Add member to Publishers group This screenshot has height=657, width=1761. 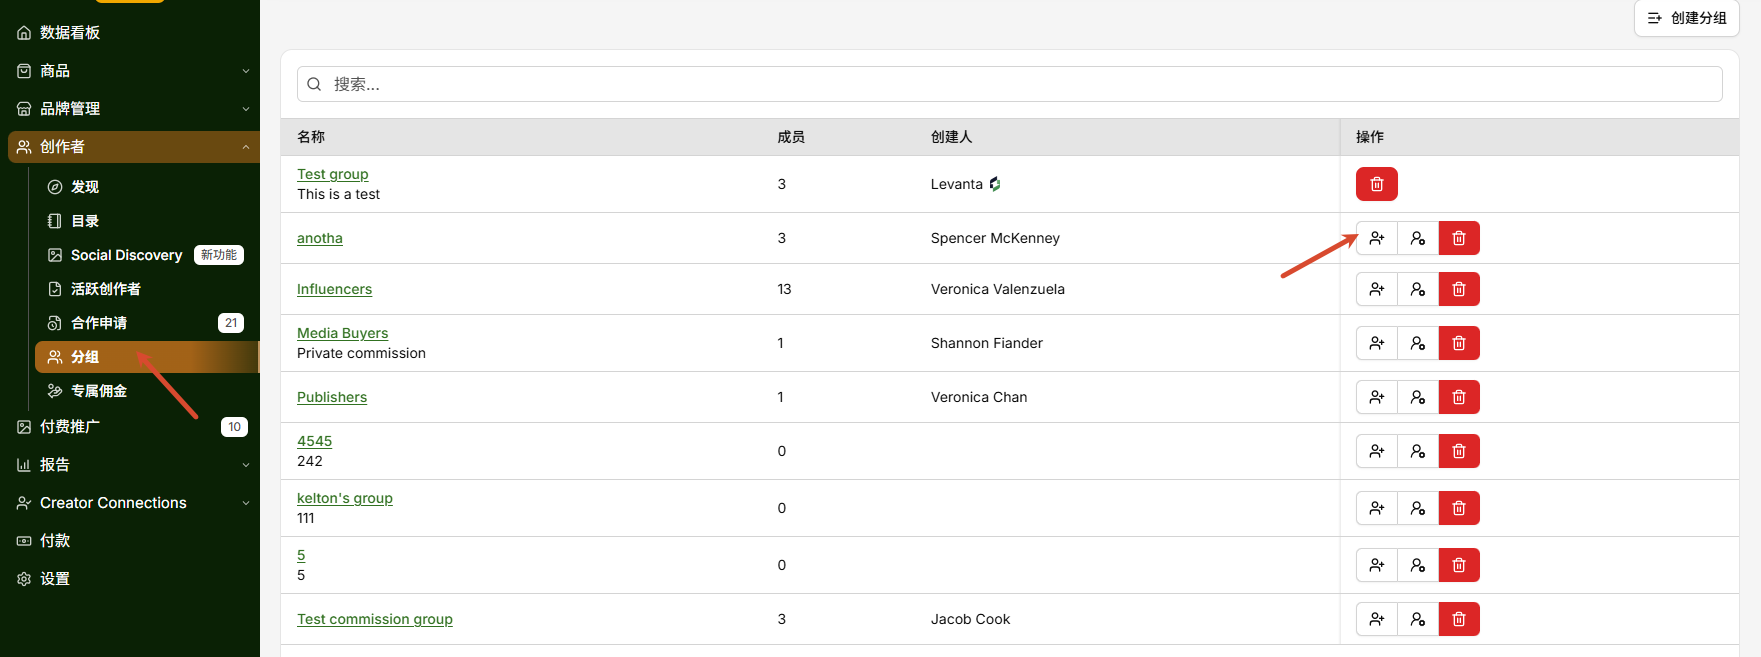coord(1377,397)
